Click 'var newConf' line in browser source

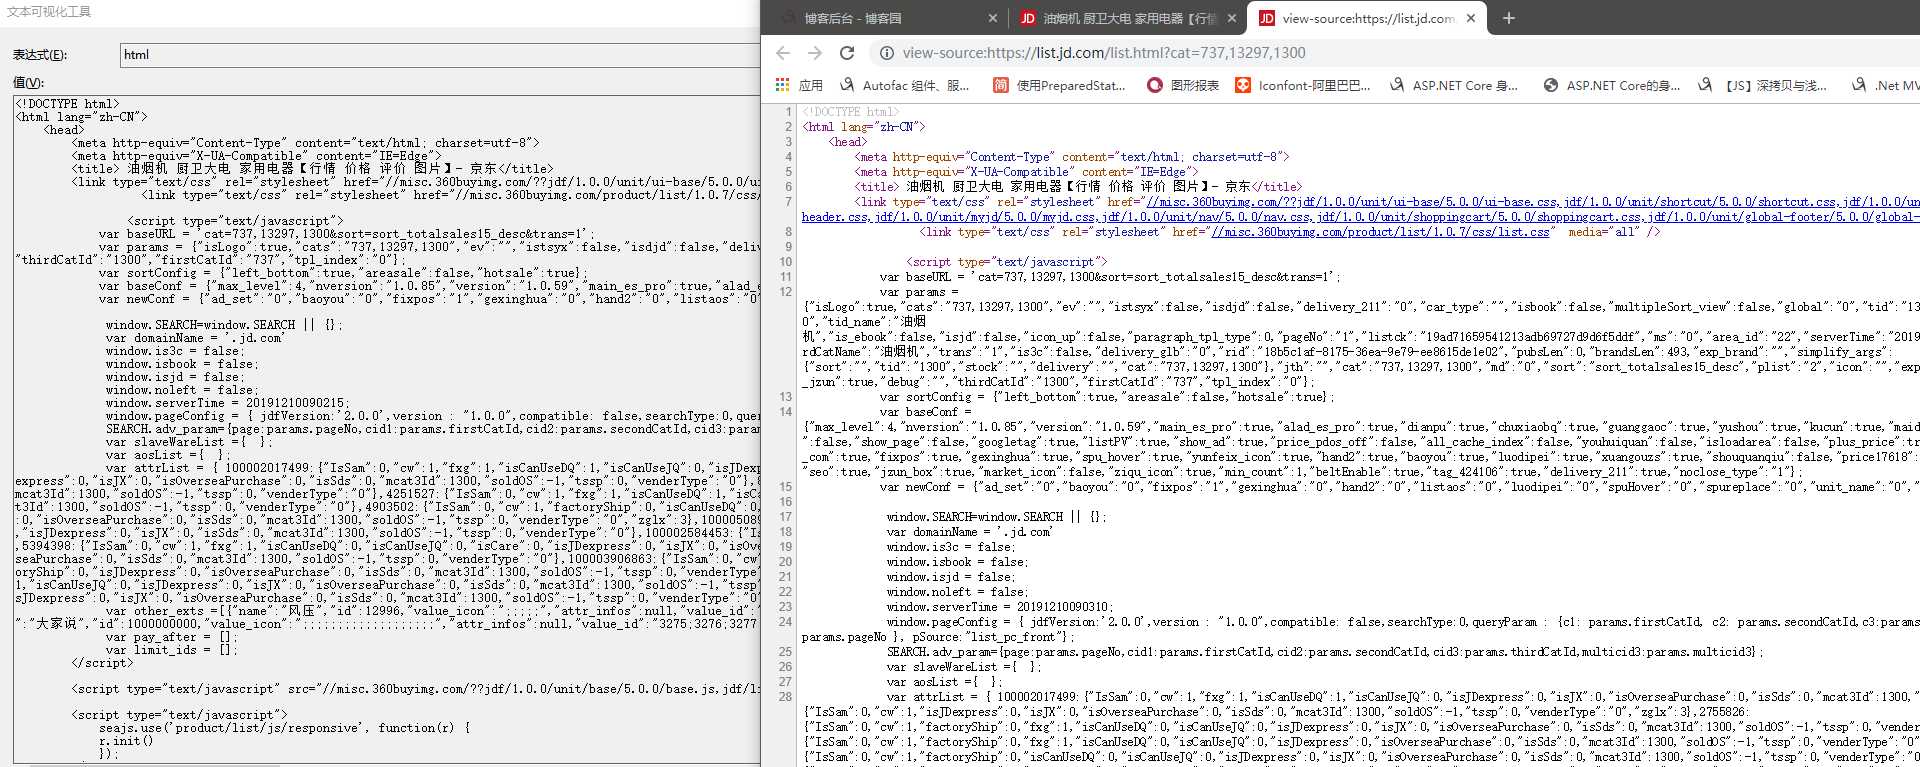pyautogui.click(x=1400, y=487)
